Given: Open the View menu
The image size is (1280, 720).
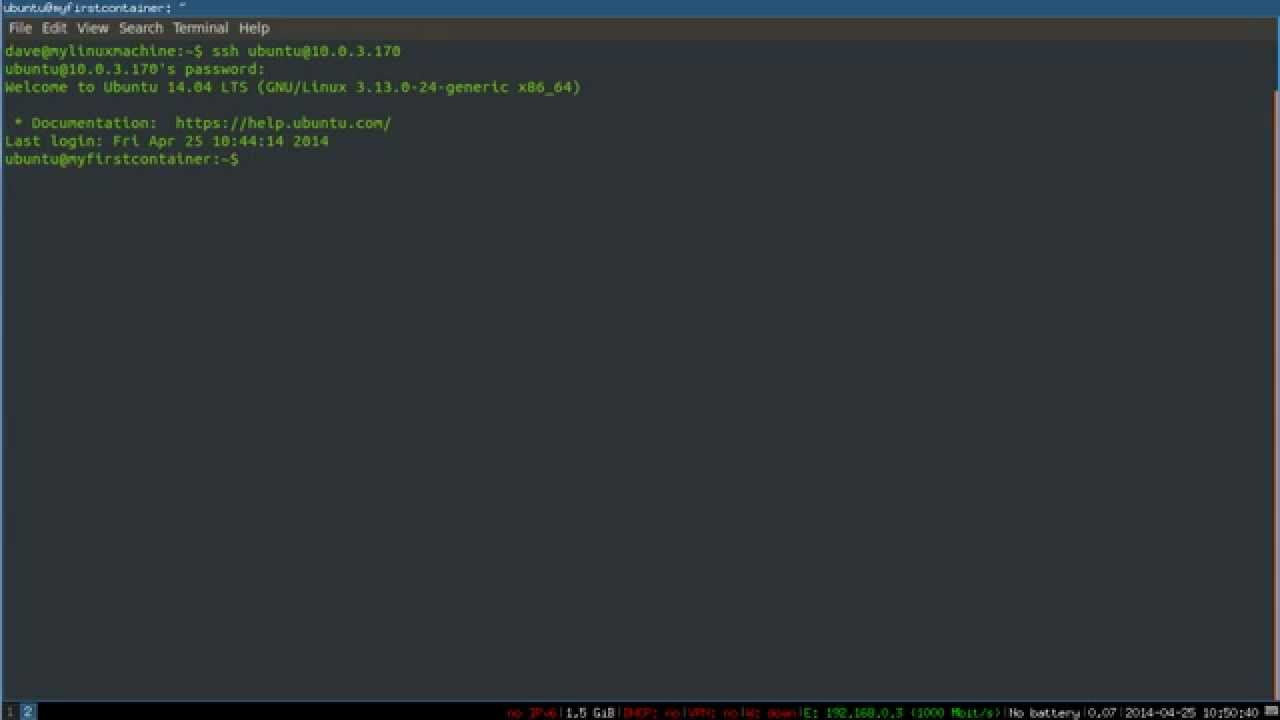Looking at the screenshot, I should tap(92, 28).
